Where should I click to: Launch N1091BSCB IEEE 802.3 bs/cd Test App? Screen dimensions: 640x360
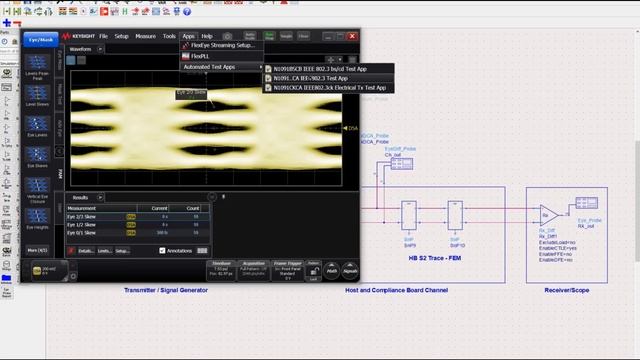[x=328, y=69]
